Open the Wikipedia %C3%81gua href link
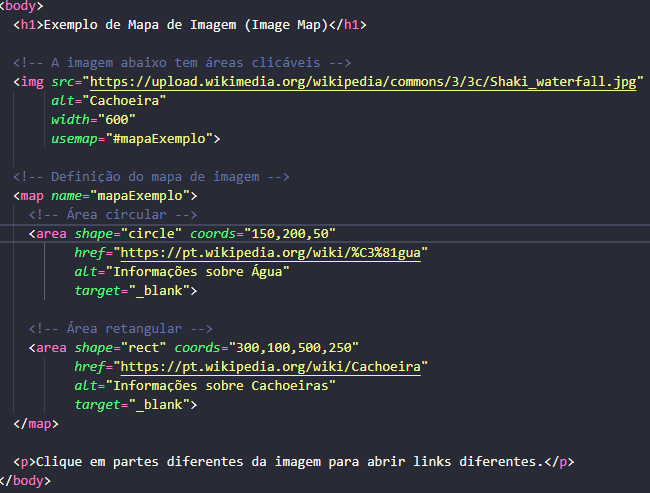650x493 pixels. point(268,253)
